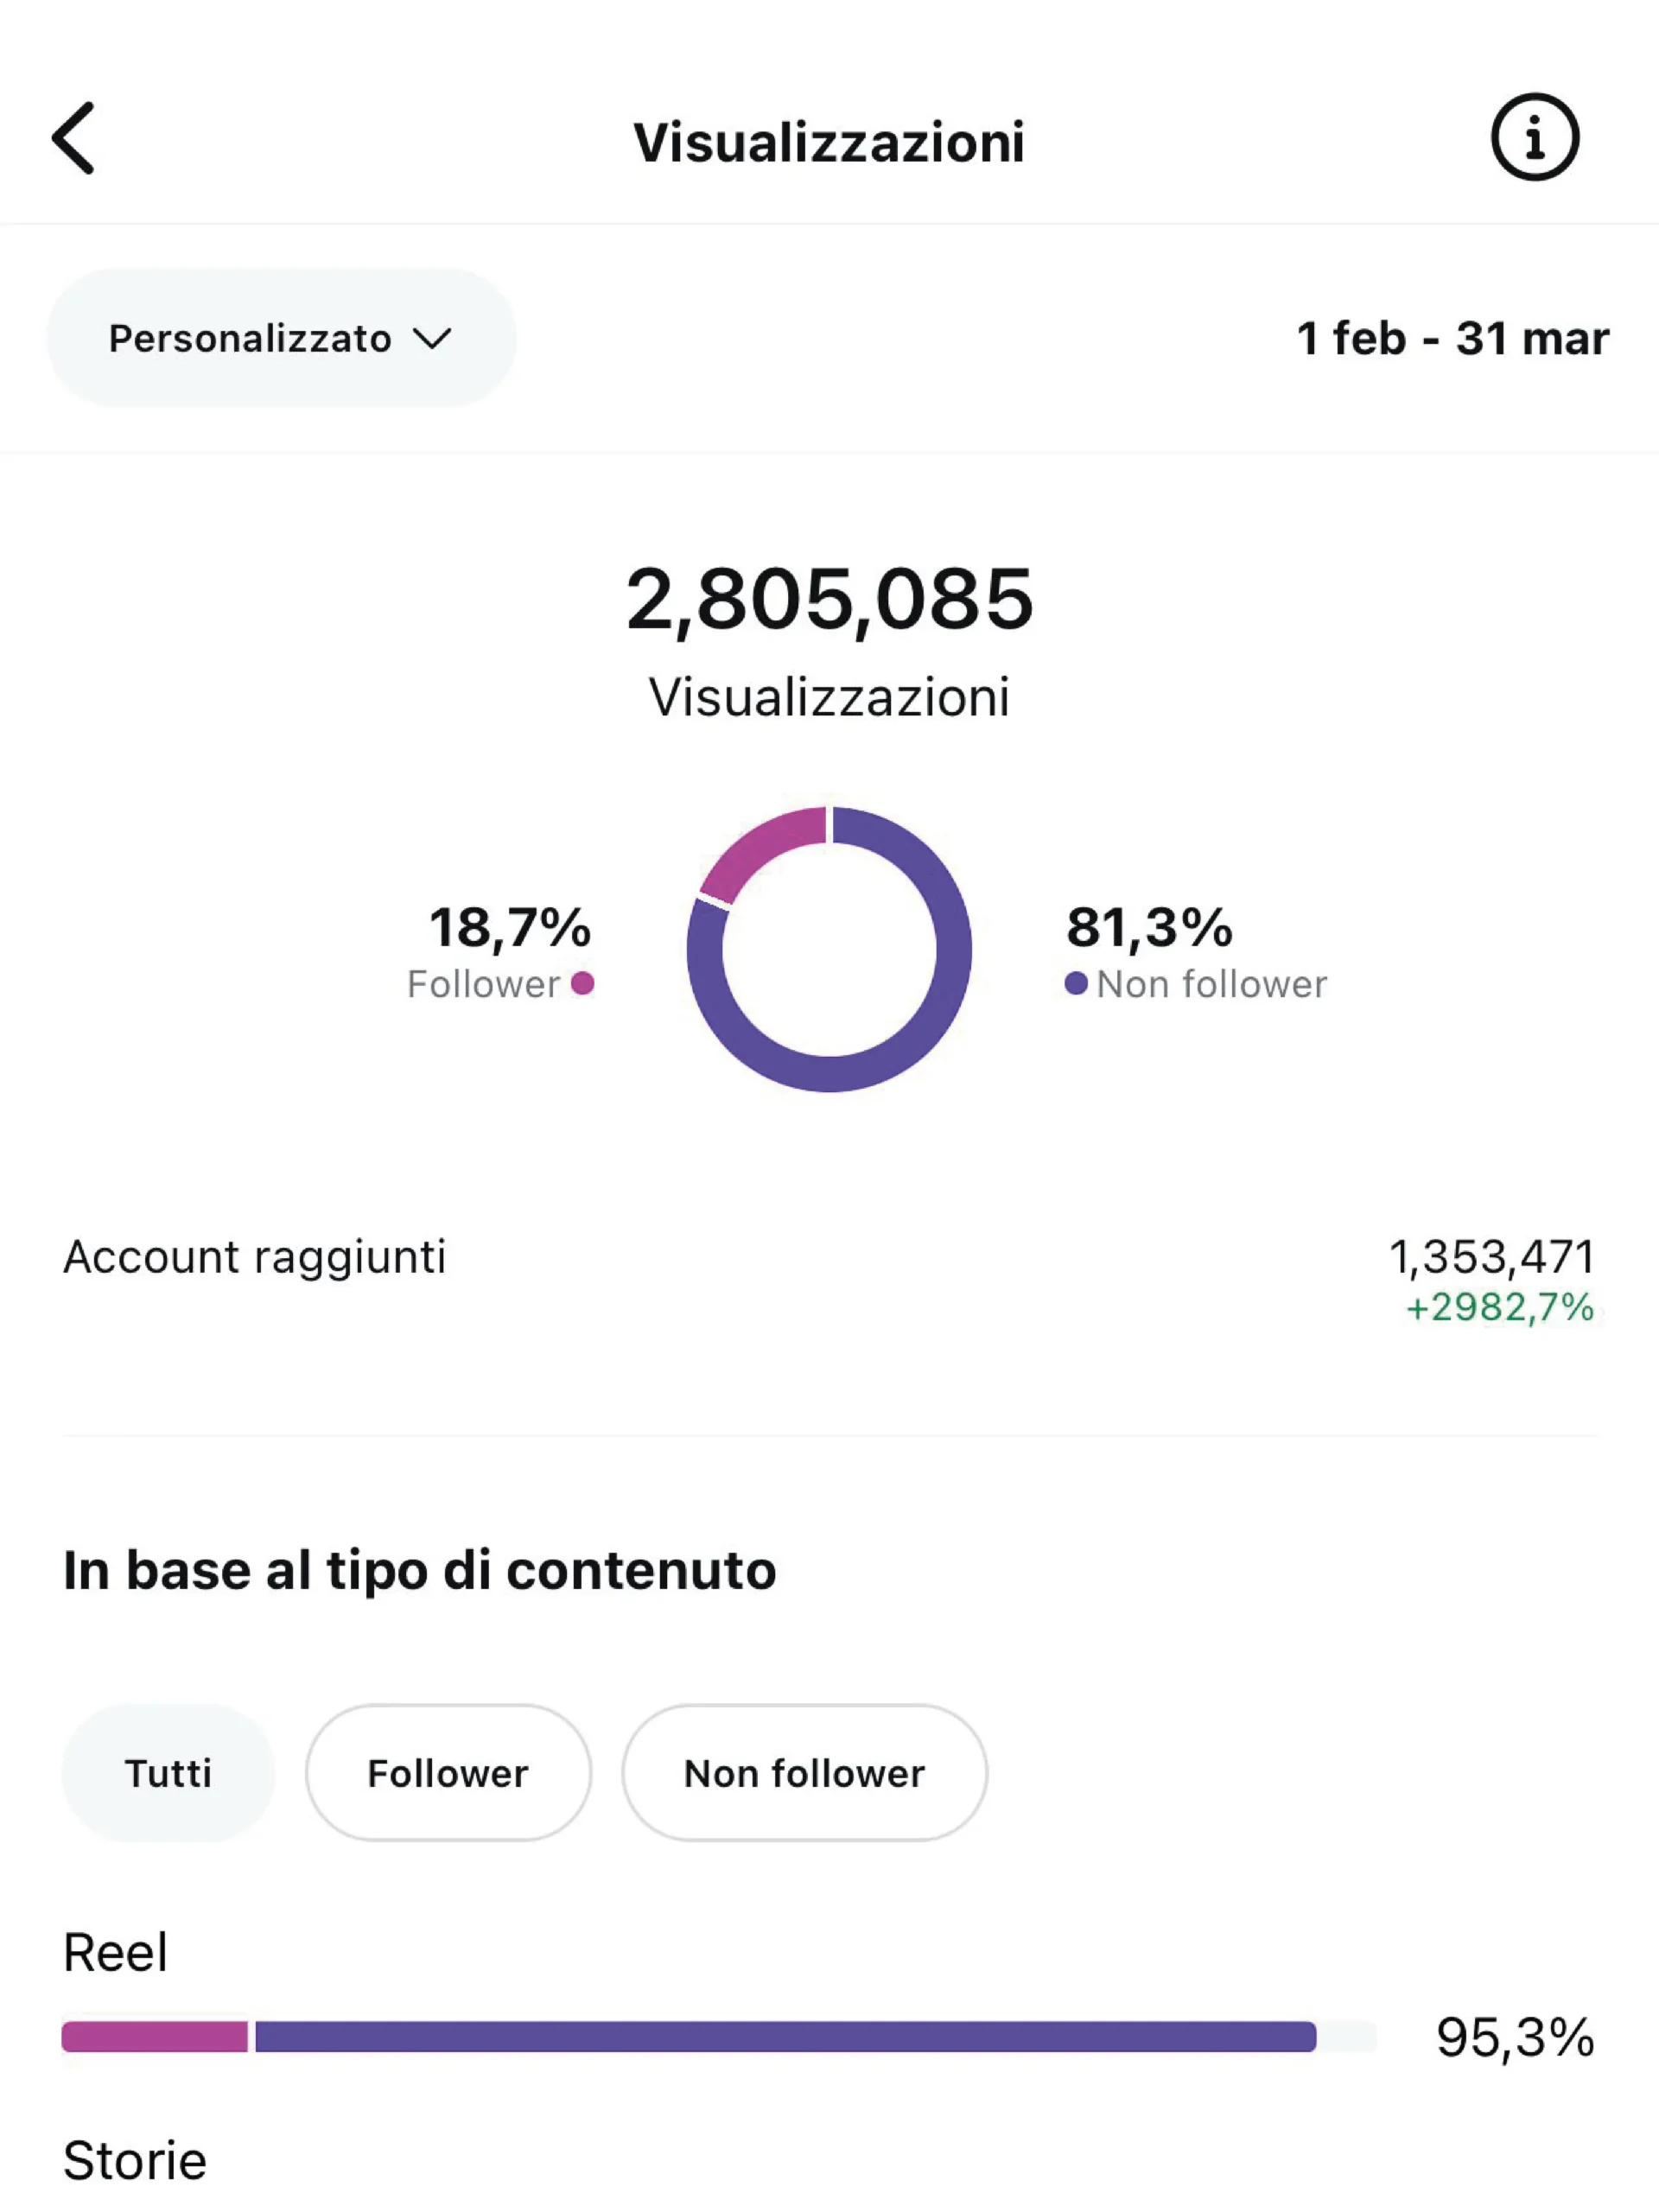Tap the pink Follower legend dot
The width and height of the screenshot is (1659, 2212).
tap(583, 983)
